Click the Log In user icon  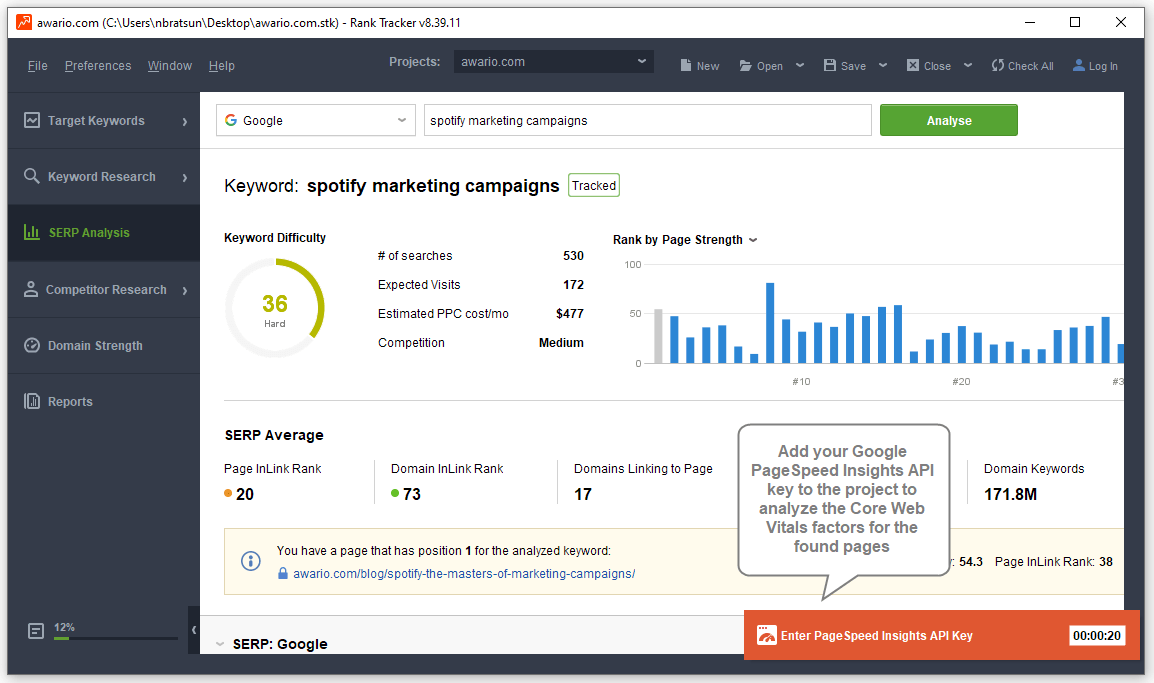[1079, 66]
